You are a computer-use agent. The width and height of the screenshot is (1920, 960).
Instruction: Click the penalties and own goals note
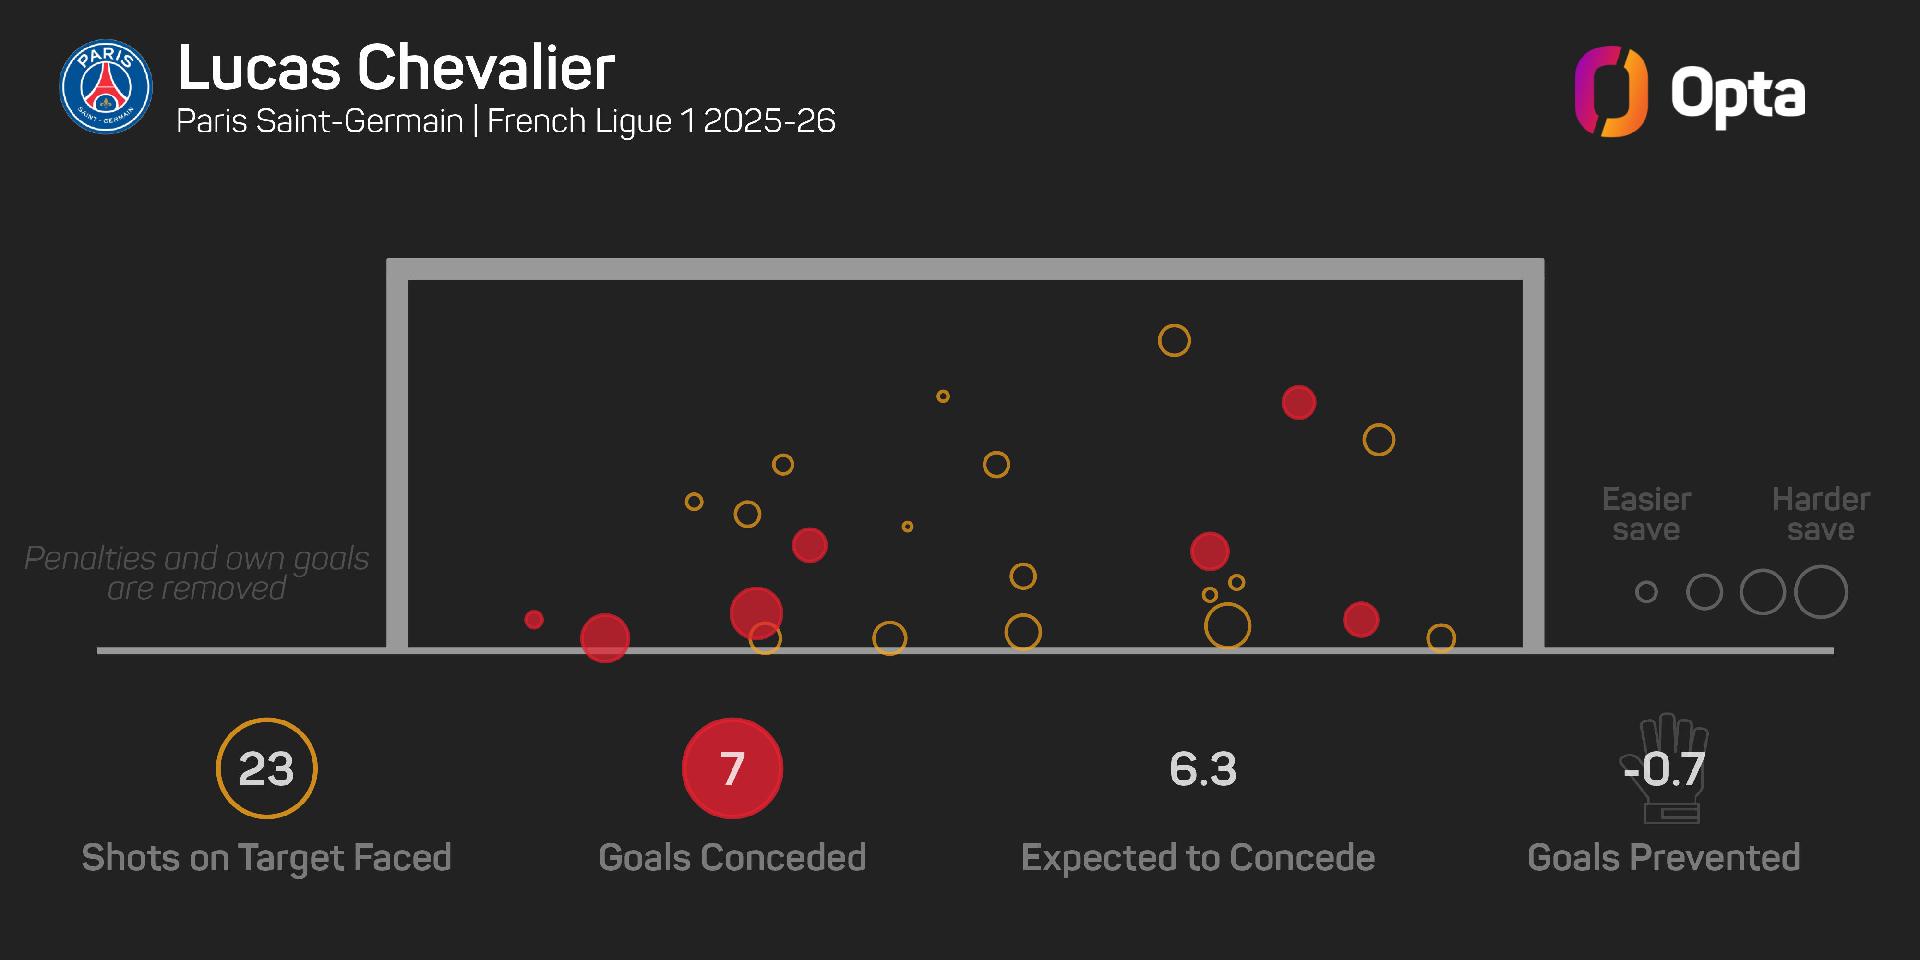click(x=197, y=573)
